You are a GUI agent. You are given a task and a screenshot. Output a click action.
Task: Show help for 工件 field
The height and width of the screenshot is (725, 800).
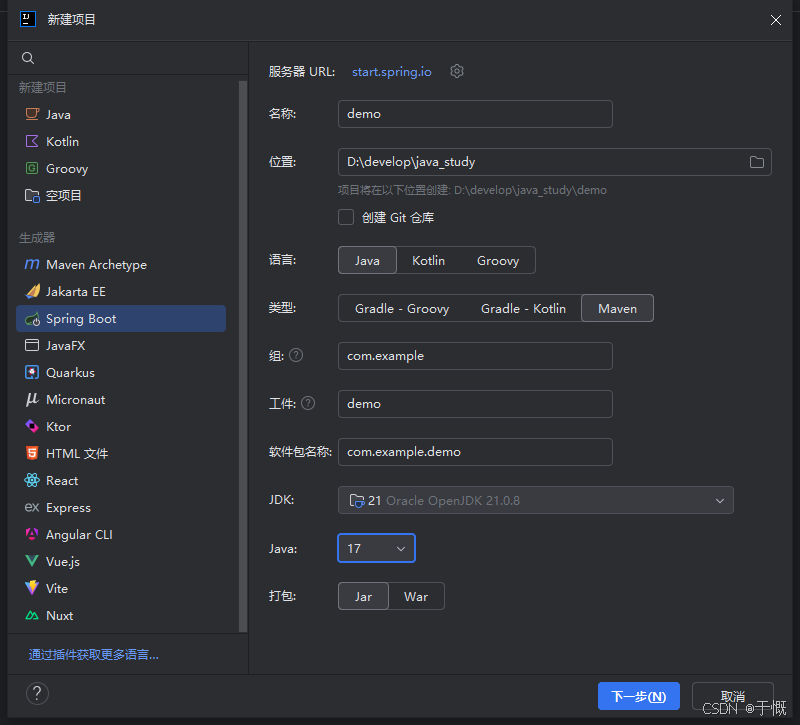[x=308, y=404]
